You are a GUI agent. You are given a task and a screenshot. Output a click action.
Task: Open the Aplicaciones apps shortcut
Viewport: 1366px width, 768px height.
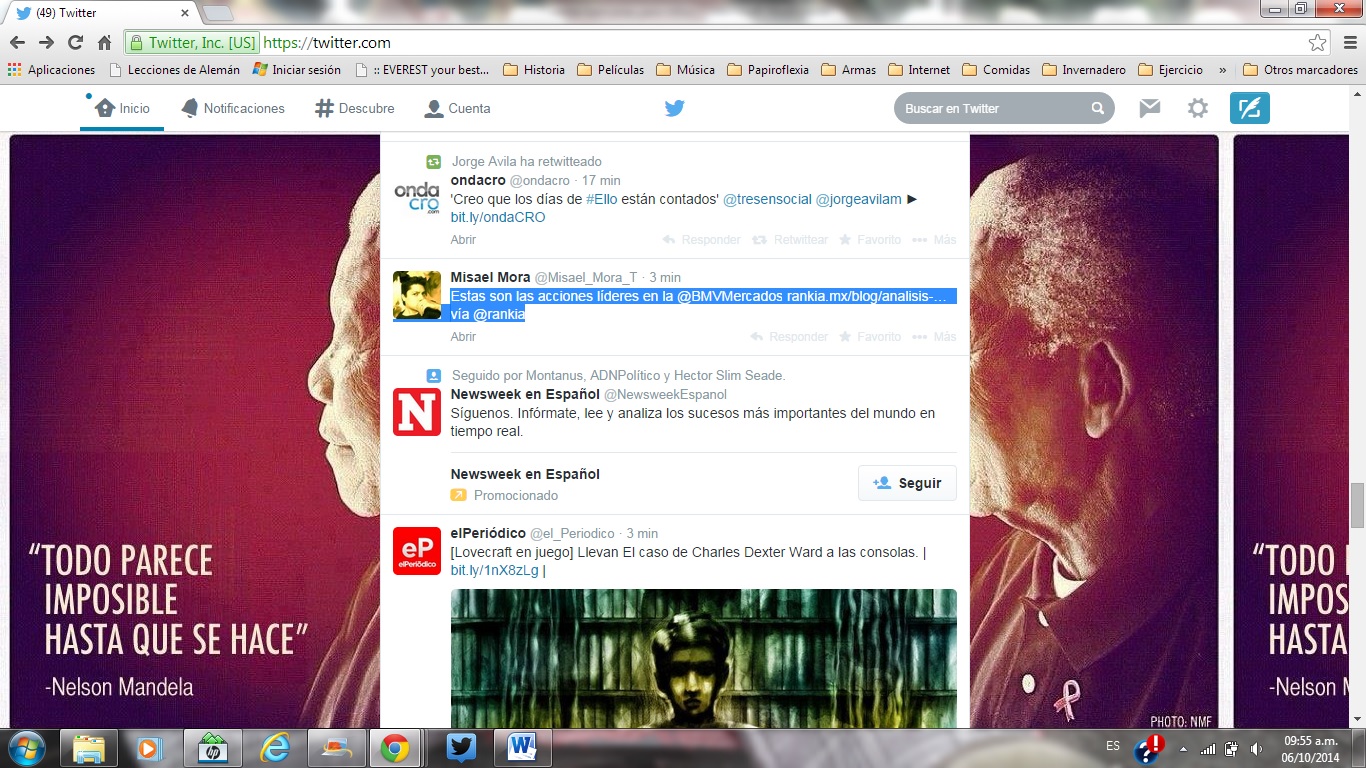tap(51, 70)
